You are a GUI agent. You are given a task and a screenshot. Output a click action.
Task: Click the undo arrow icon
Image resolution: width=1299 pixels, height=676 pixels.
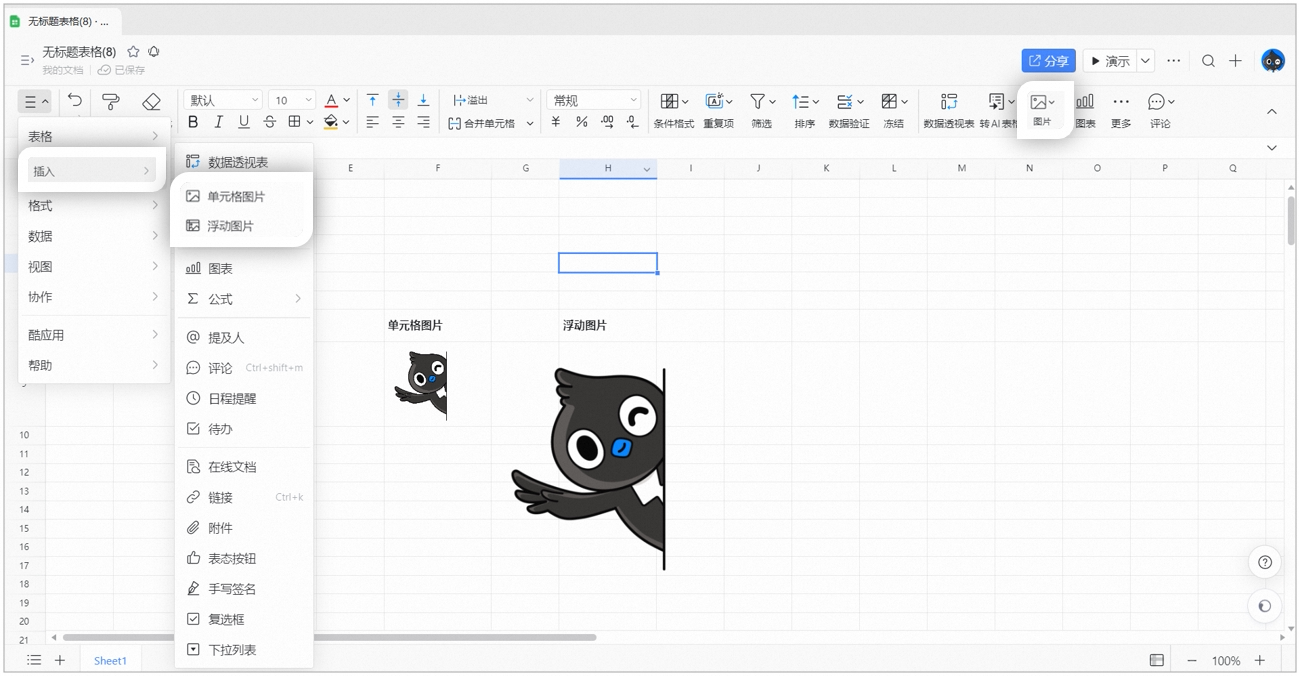pyautogui.click(x=75, y=101)
